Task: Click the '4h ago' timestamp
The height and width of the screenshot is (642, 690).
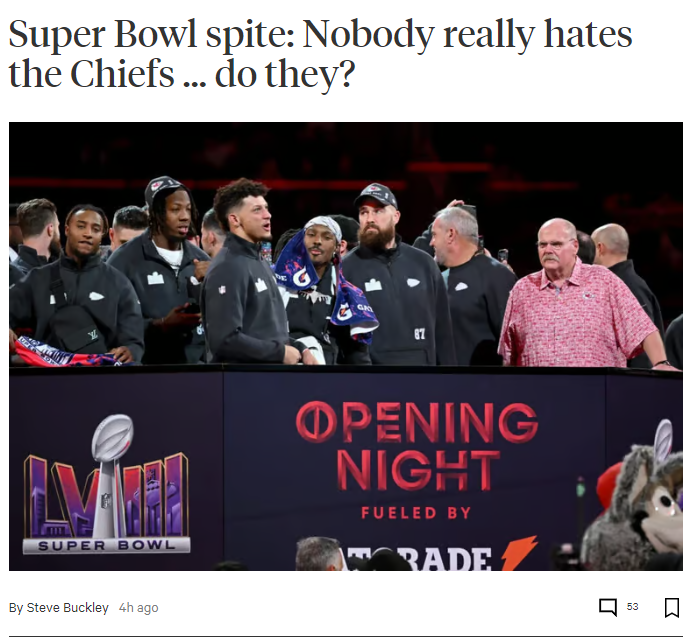Action: point(139,608)
